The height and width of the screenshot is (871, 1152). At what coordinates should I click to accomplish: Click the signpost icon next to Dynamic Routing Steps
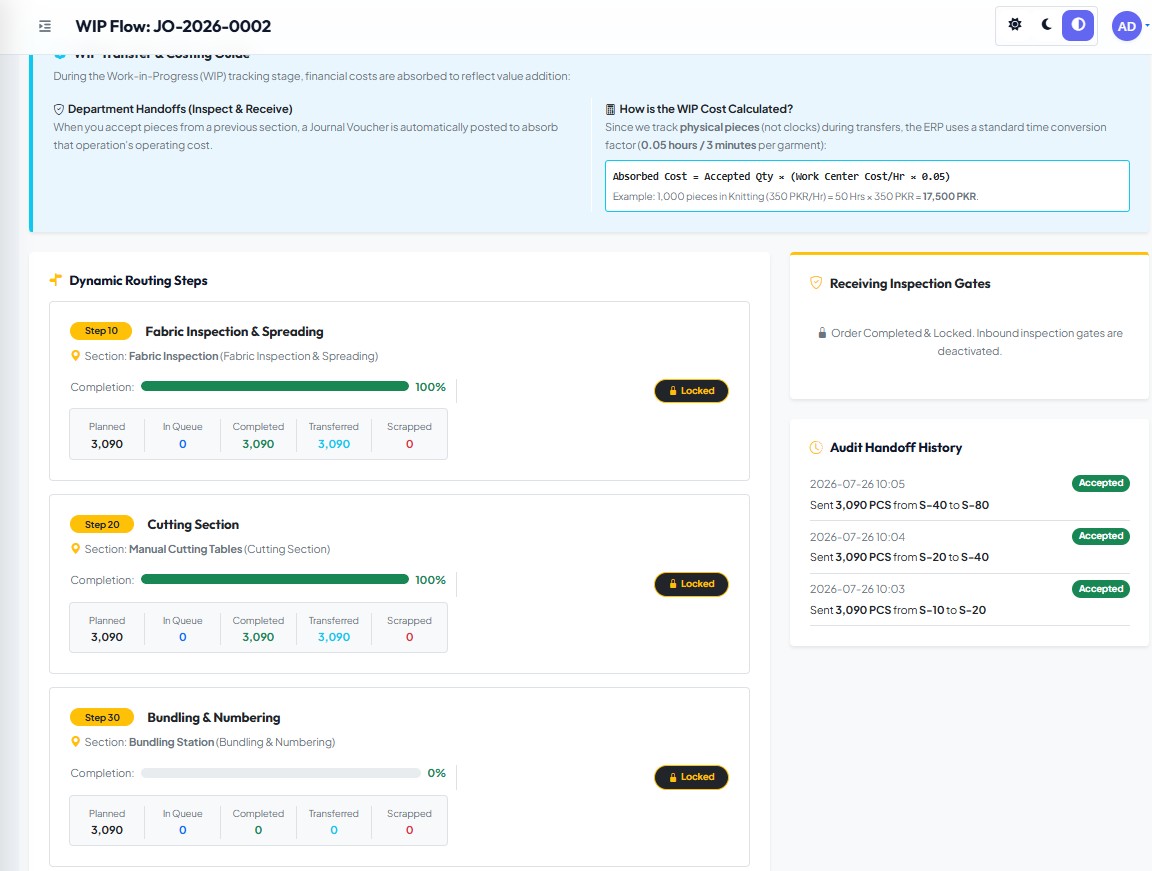point(55,280)
